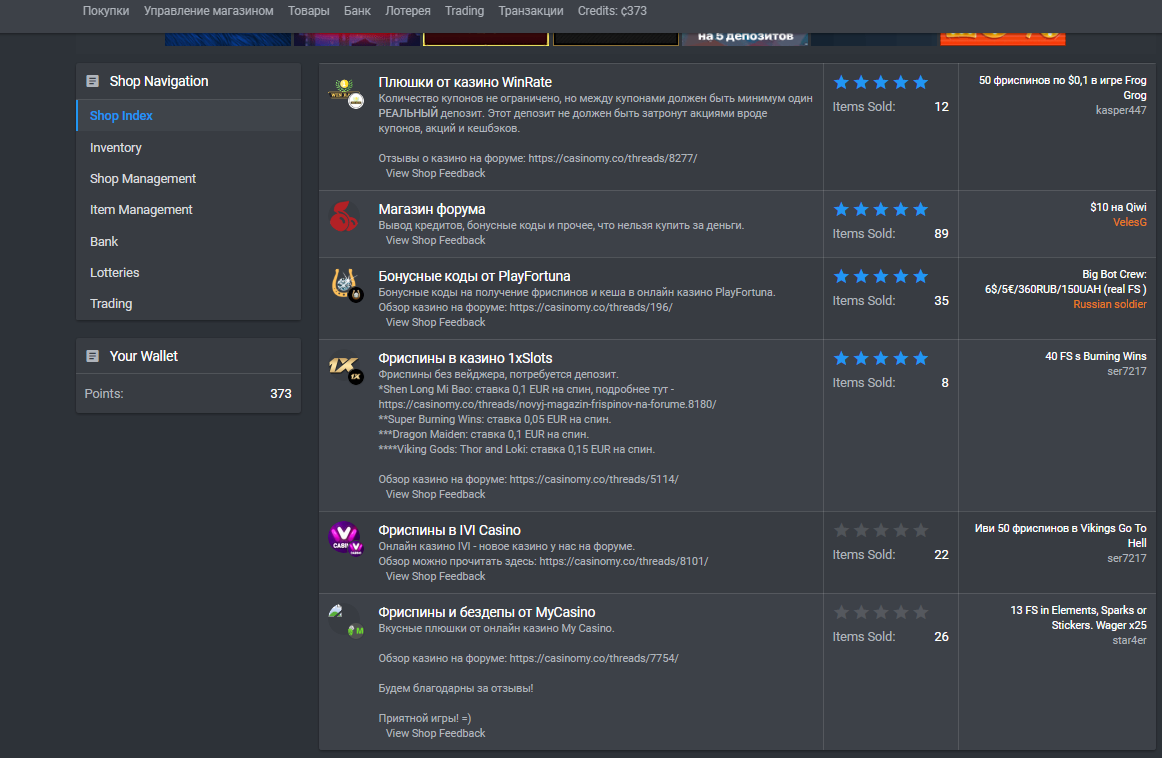Open casinomy.co/threads/7754/ review link
Viewport: 1162px width, 758px height.
594,659
